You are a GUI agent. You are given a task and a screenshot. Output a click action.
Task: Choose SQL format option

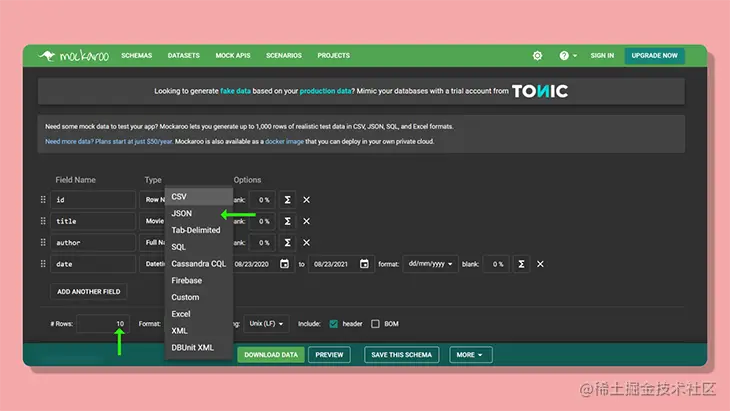click(199, 247)
